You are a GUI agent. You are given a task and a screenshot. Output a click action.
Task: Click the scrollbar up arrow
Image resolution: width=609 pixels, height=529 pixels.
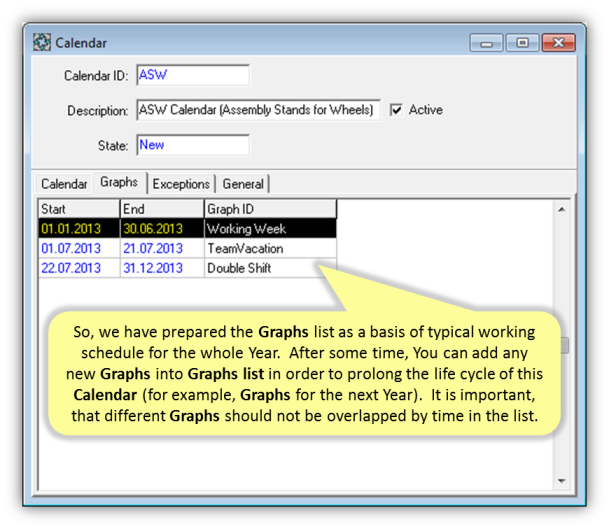coord(562,210)
